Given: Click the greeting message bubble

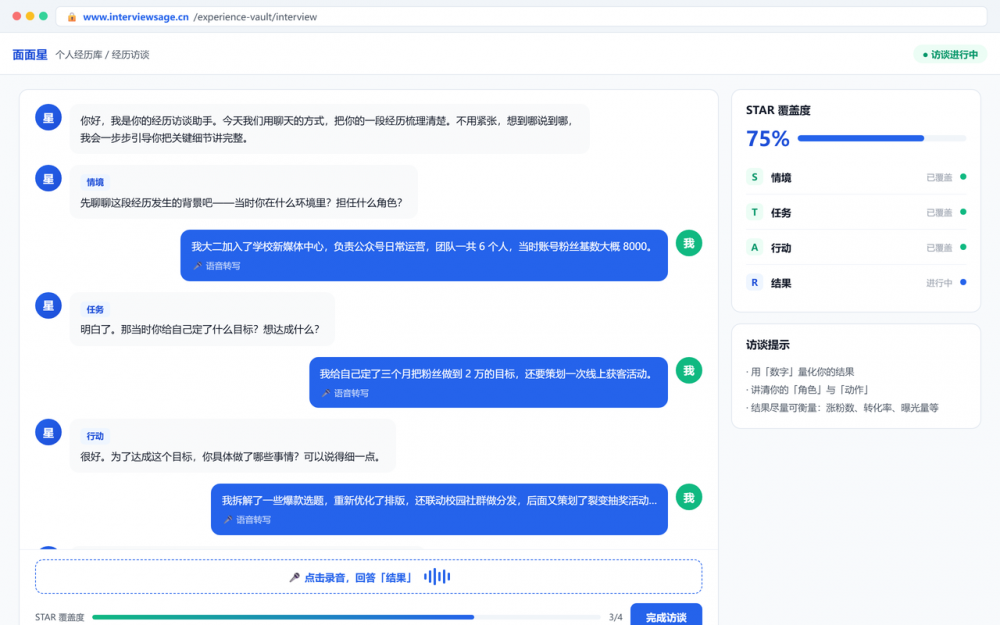Looking at the screenshot, I should click(330, 129).
